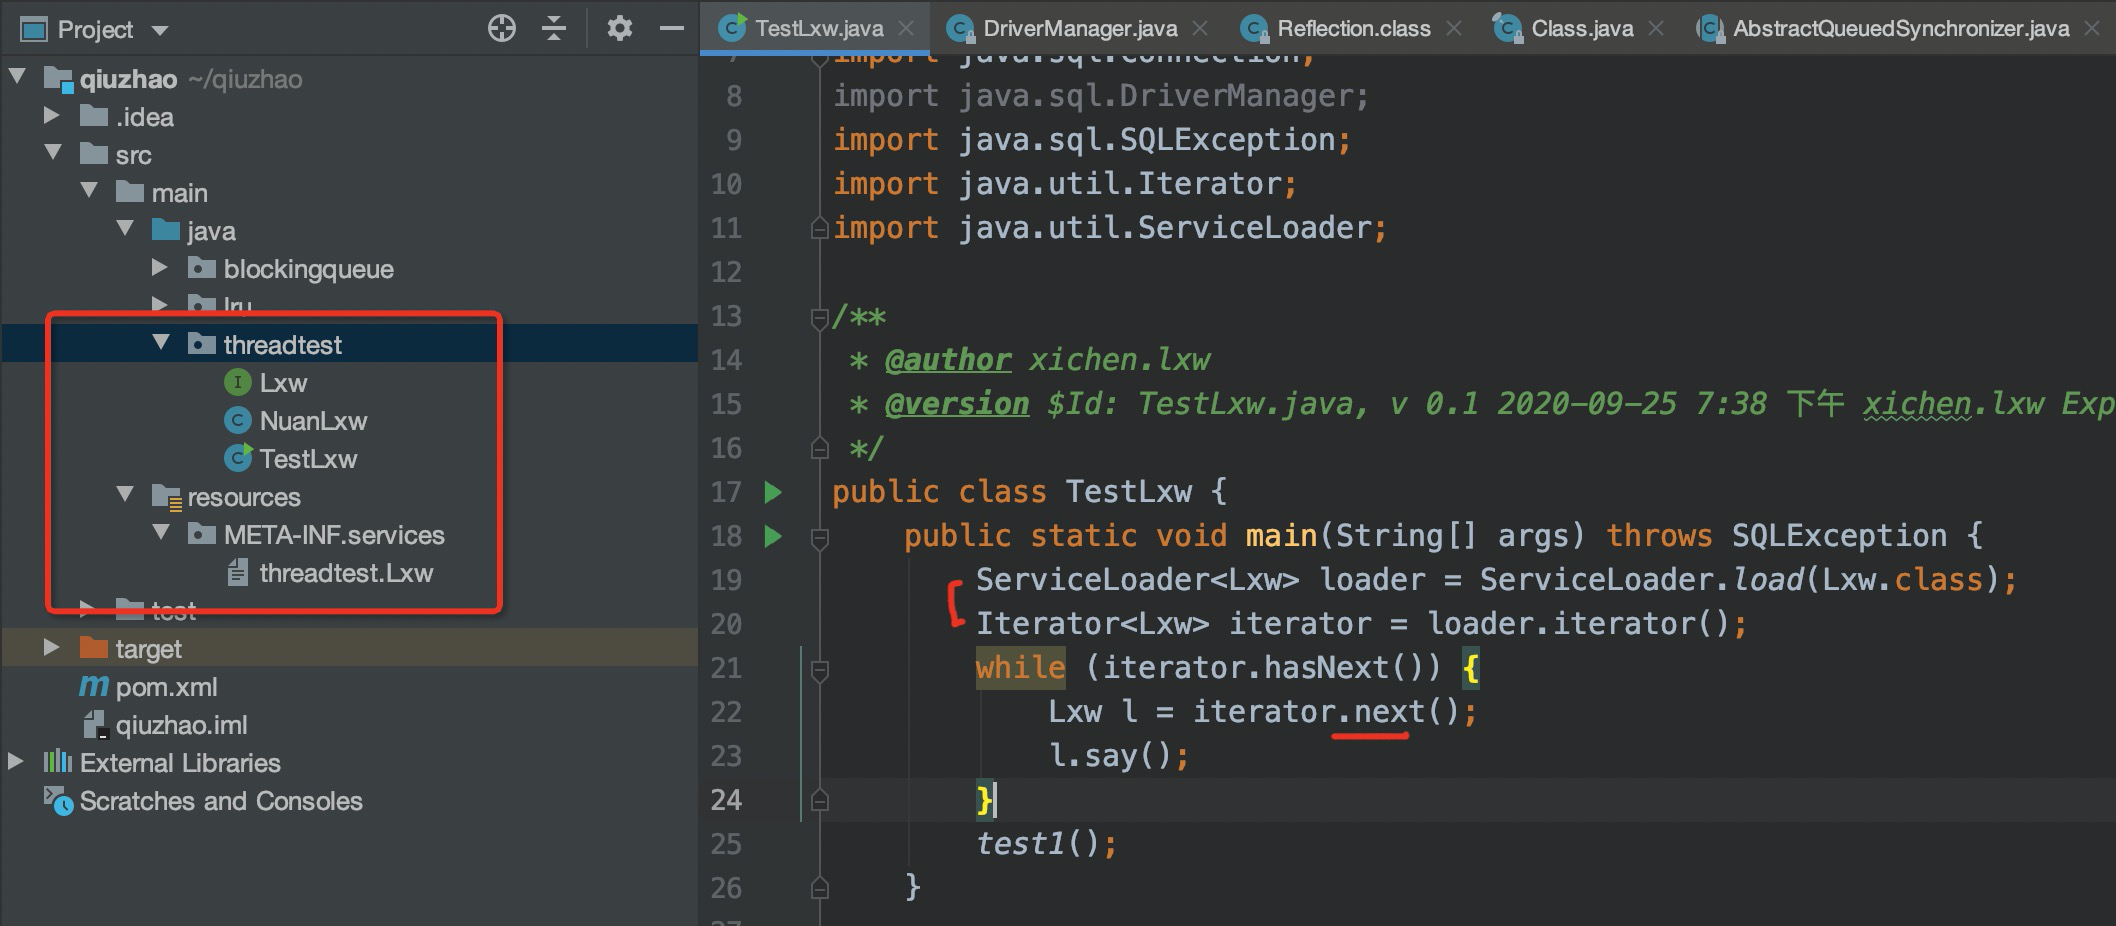
Task: Click the while keyword on line 21
Action: pos(1020,668)
